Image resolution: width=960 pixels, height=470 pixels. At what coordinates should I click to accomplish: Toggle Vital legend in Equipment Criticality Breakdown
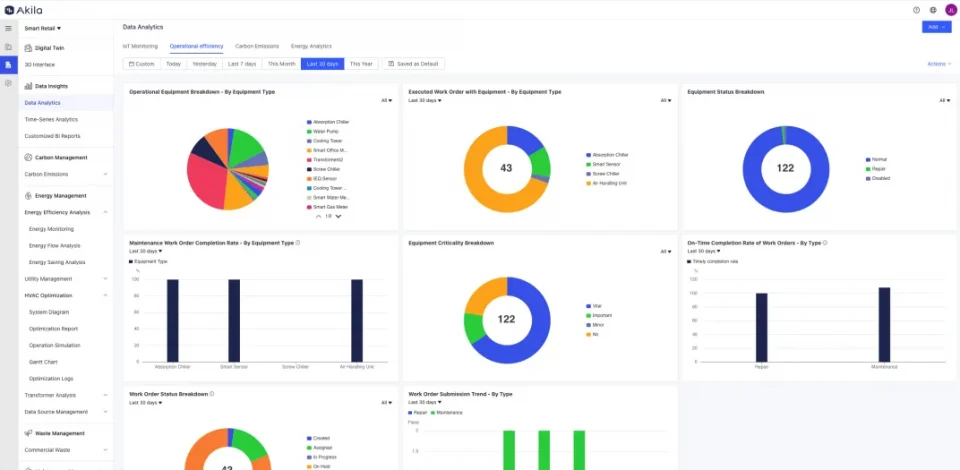593,306
